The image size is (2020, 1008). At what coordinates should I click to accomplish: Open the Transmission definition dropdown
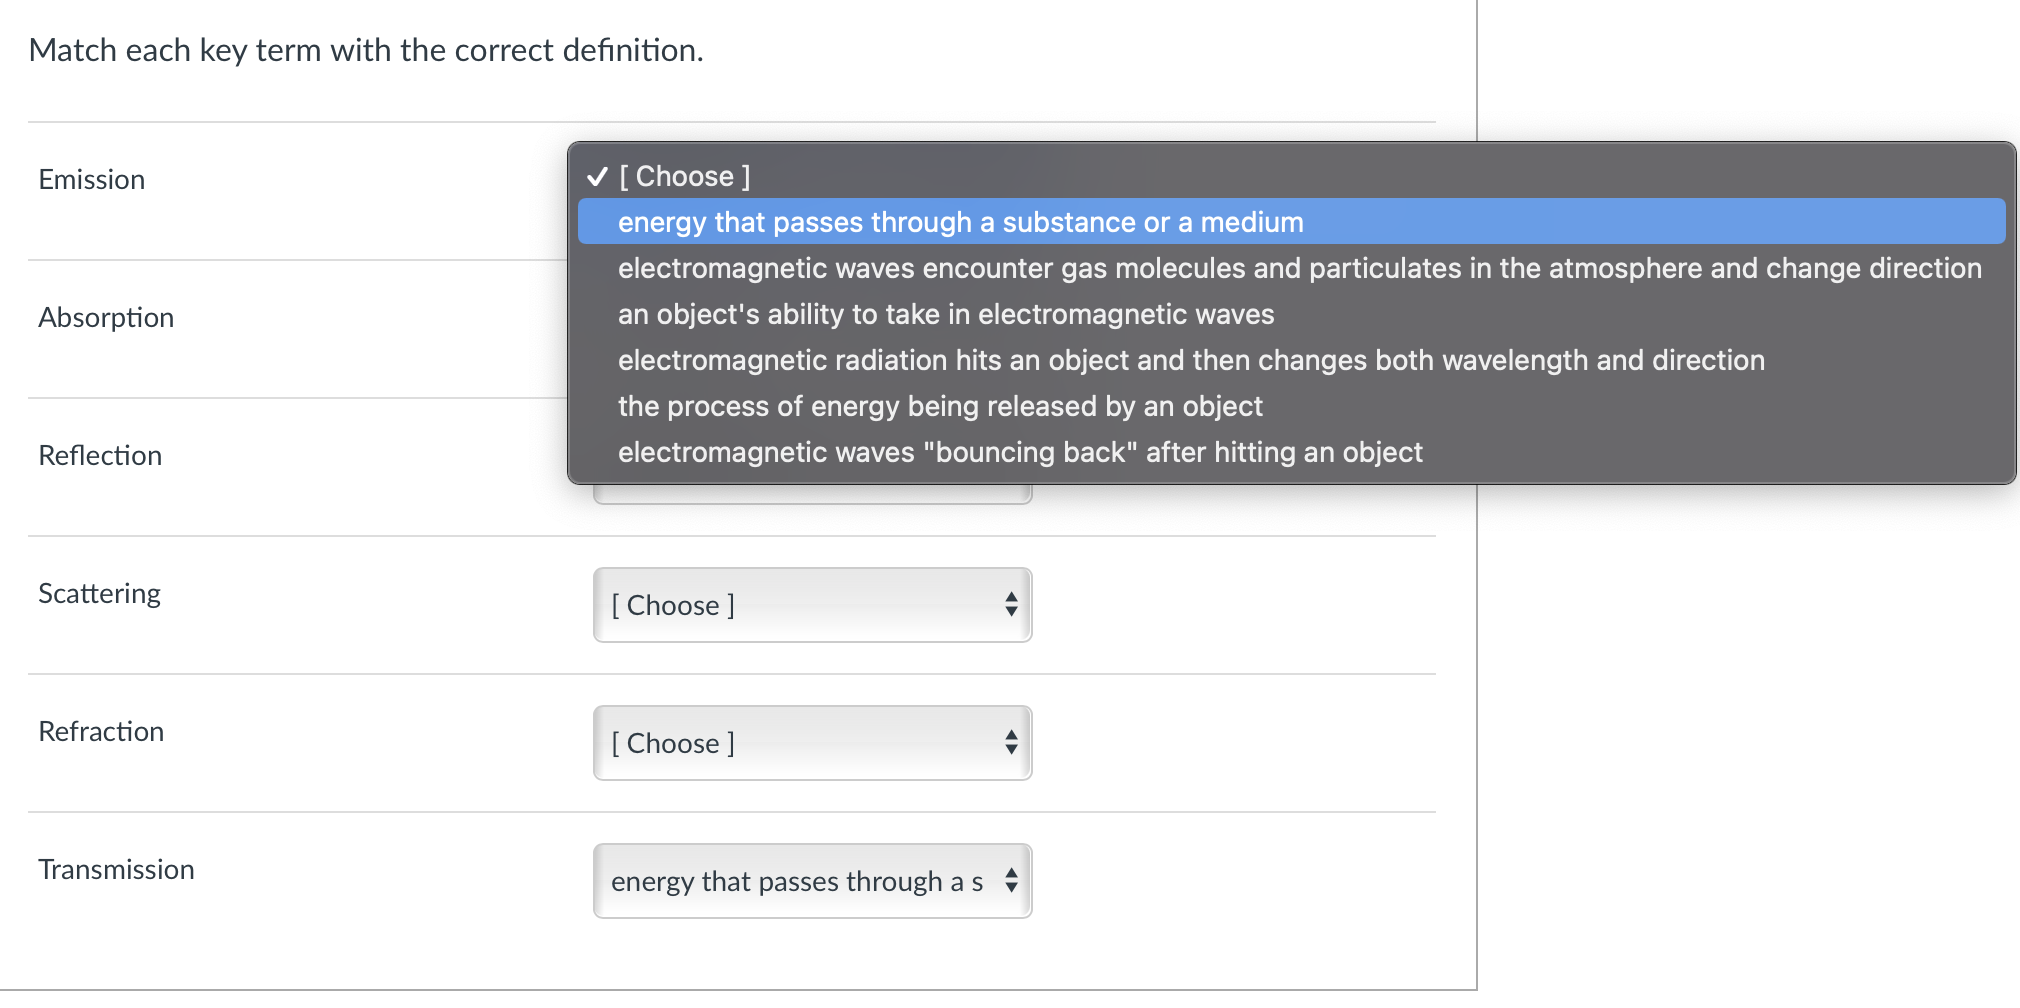812,881
